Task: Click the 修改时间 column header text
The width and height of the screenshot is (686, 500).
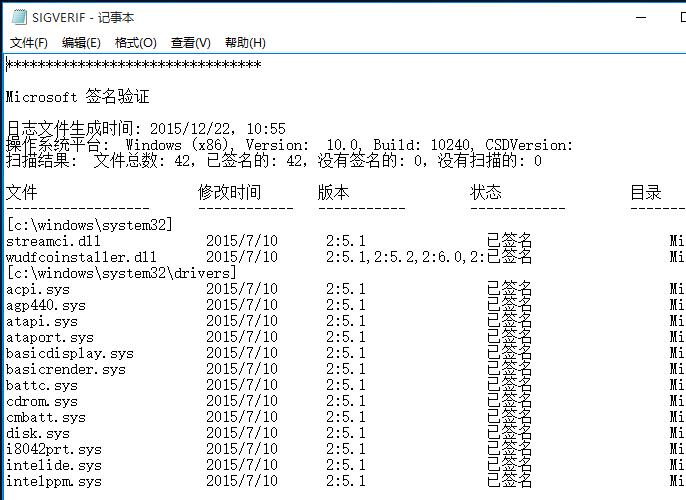Action: coord(229,192)
